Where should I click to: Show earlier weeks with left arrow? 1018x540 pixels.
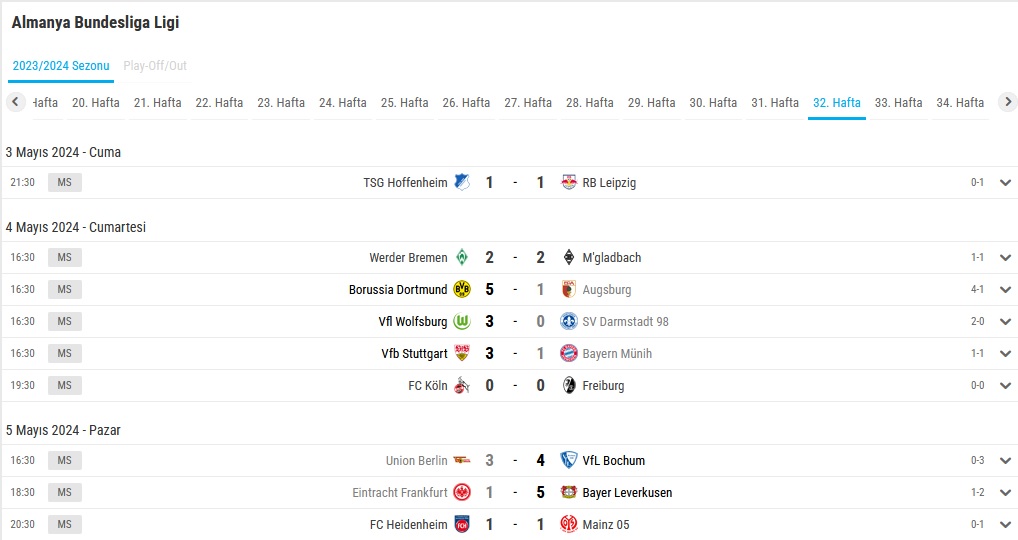point(16,102)
